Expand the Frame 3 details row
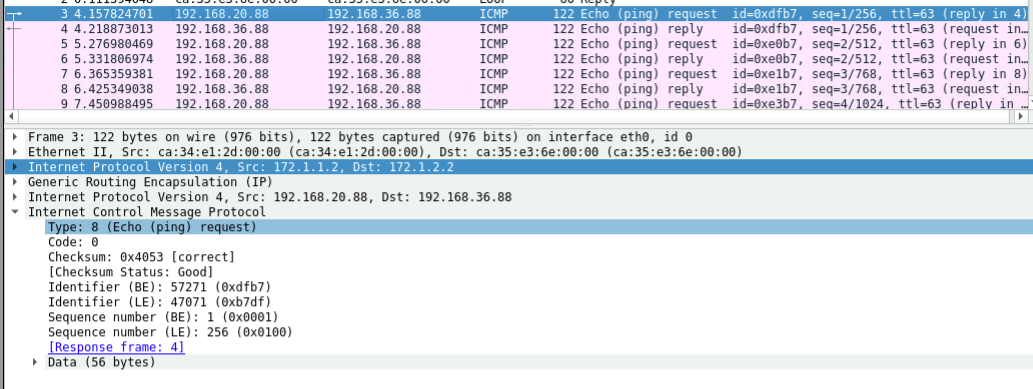 [14, 137]
